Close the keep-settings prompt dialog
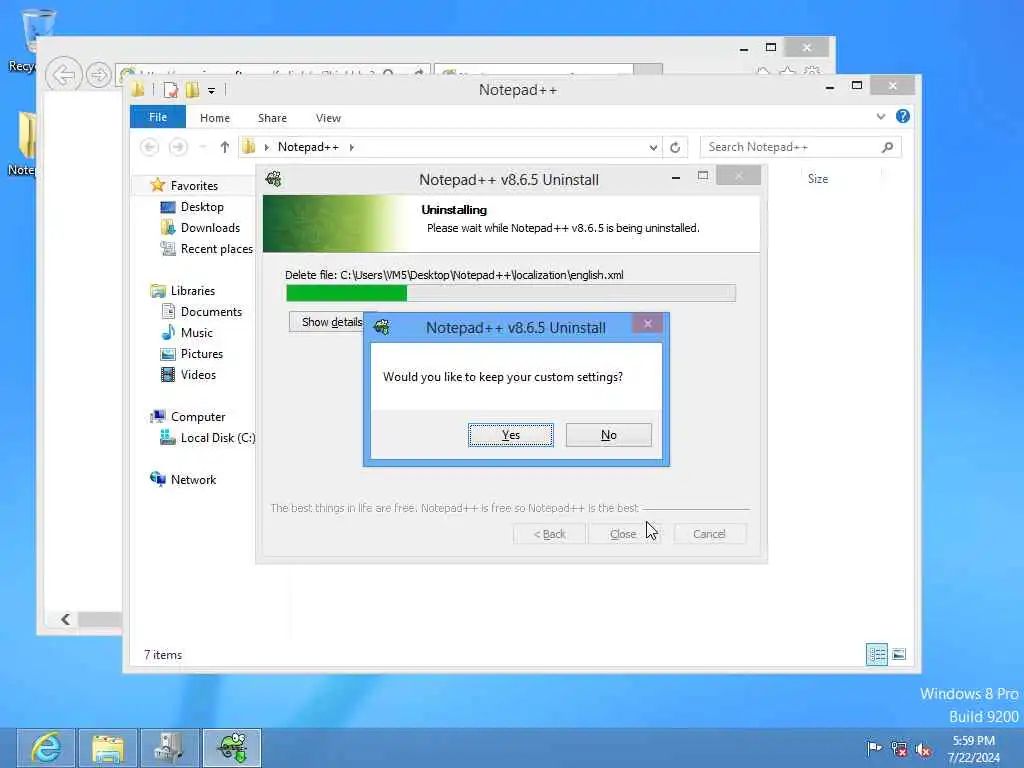1024x768 pixels. [x=647, y=323]
